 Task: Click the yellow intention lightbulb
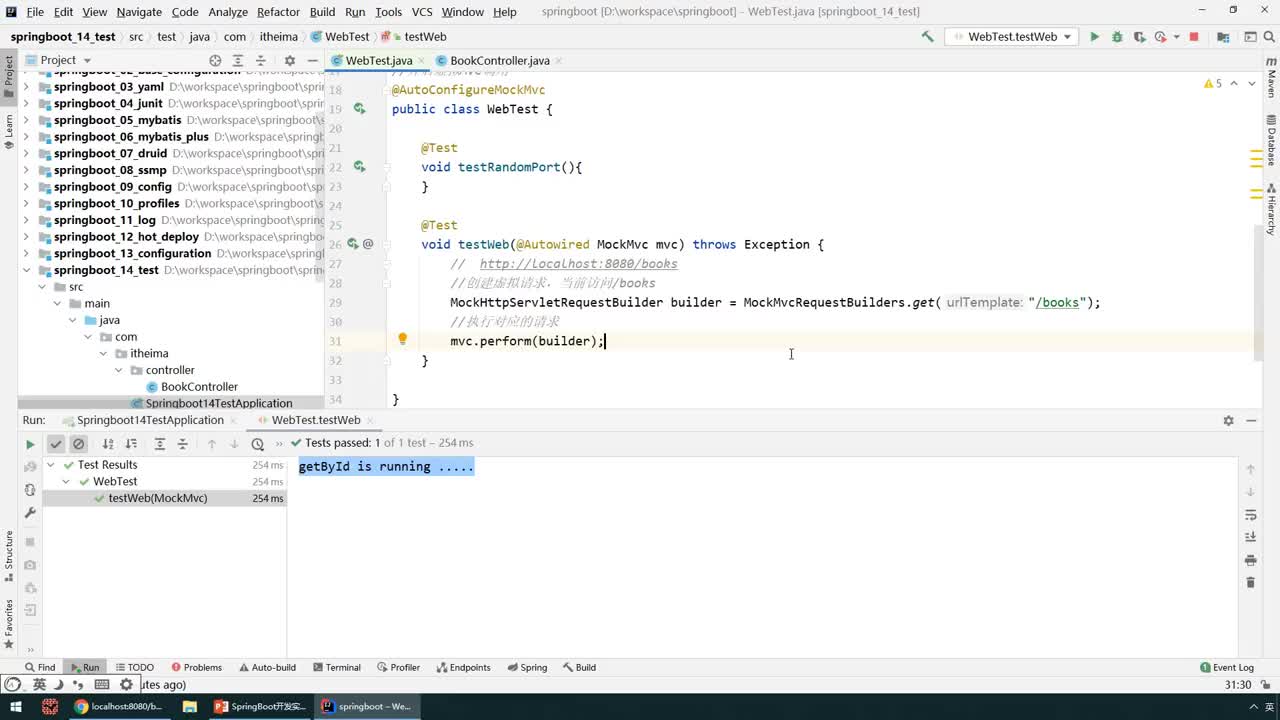pyautogui.click(x=402, y=340)
